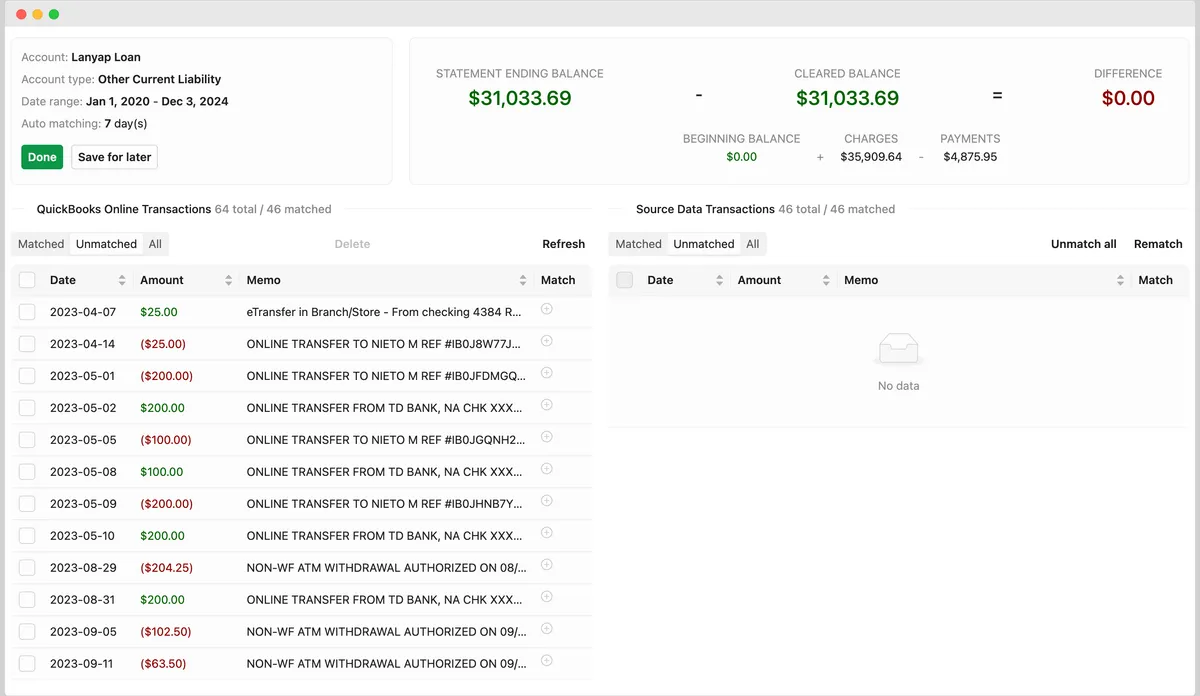
Task: Click match plus icon for 2023-05-08 row
Action: 546,470
